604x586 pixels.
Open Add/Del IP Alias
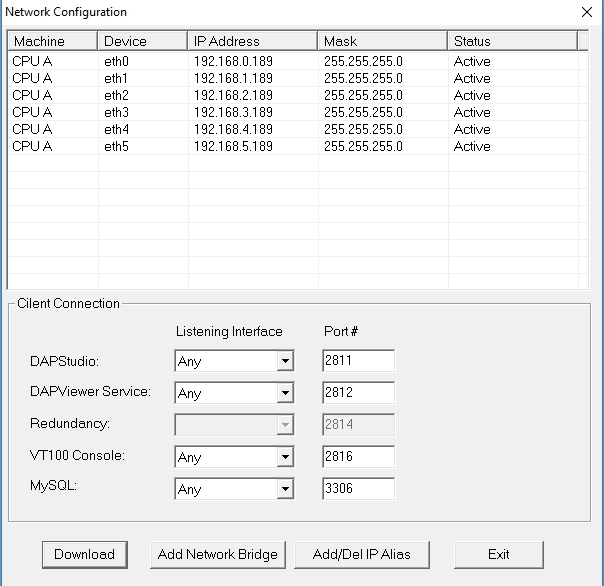pos(361,554)
